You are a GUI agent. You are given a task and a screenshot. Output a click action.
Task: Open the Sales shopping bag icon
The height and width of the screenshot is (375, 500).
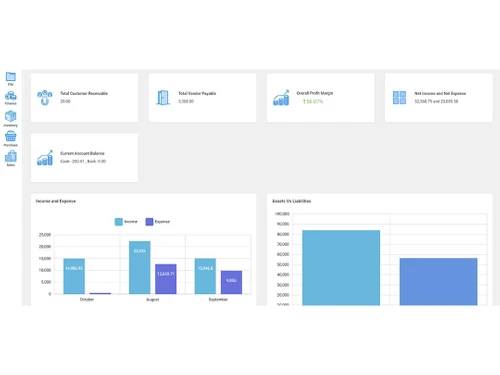click(11, 156)
